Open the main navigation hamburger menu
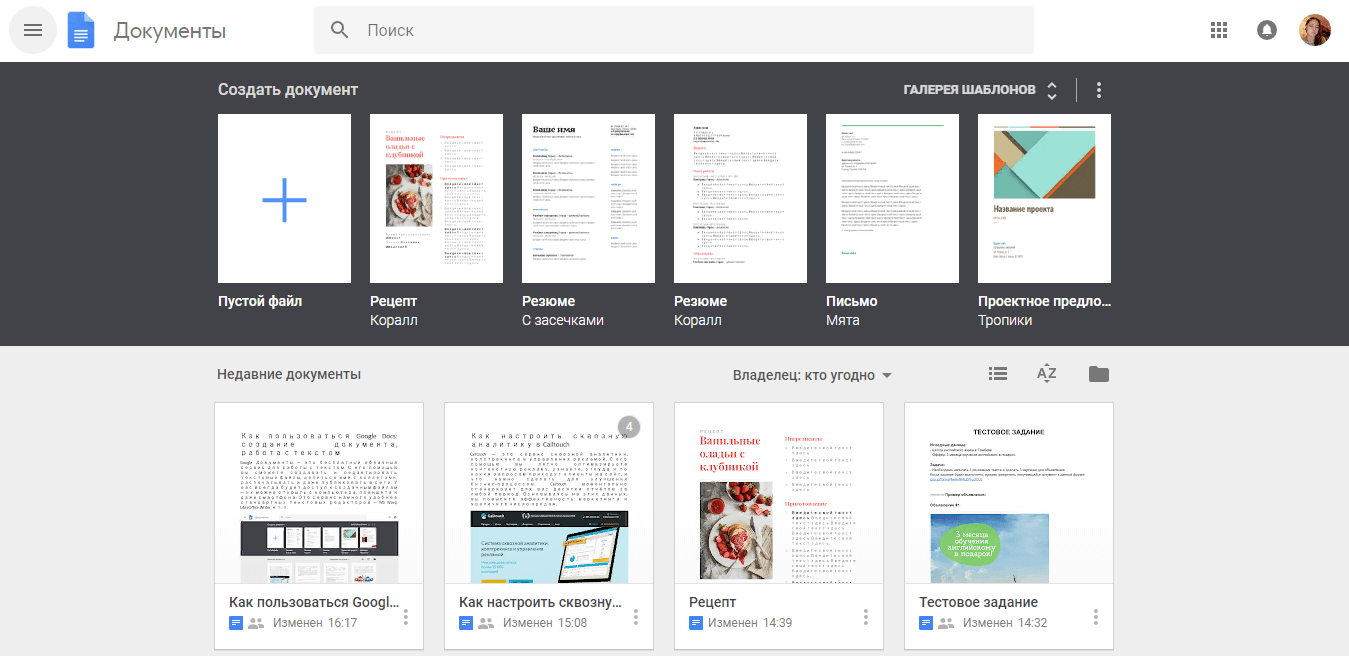1349x656 pixels. click(x=33, y=29)
